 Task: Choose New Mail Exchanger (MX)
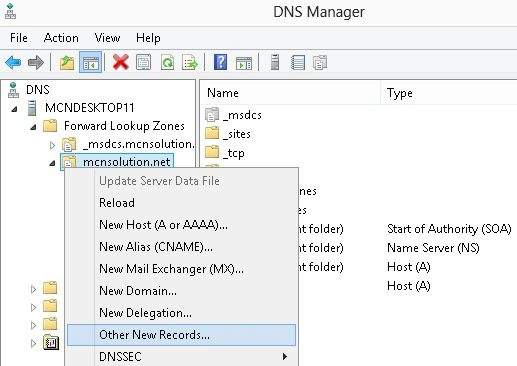181,269
